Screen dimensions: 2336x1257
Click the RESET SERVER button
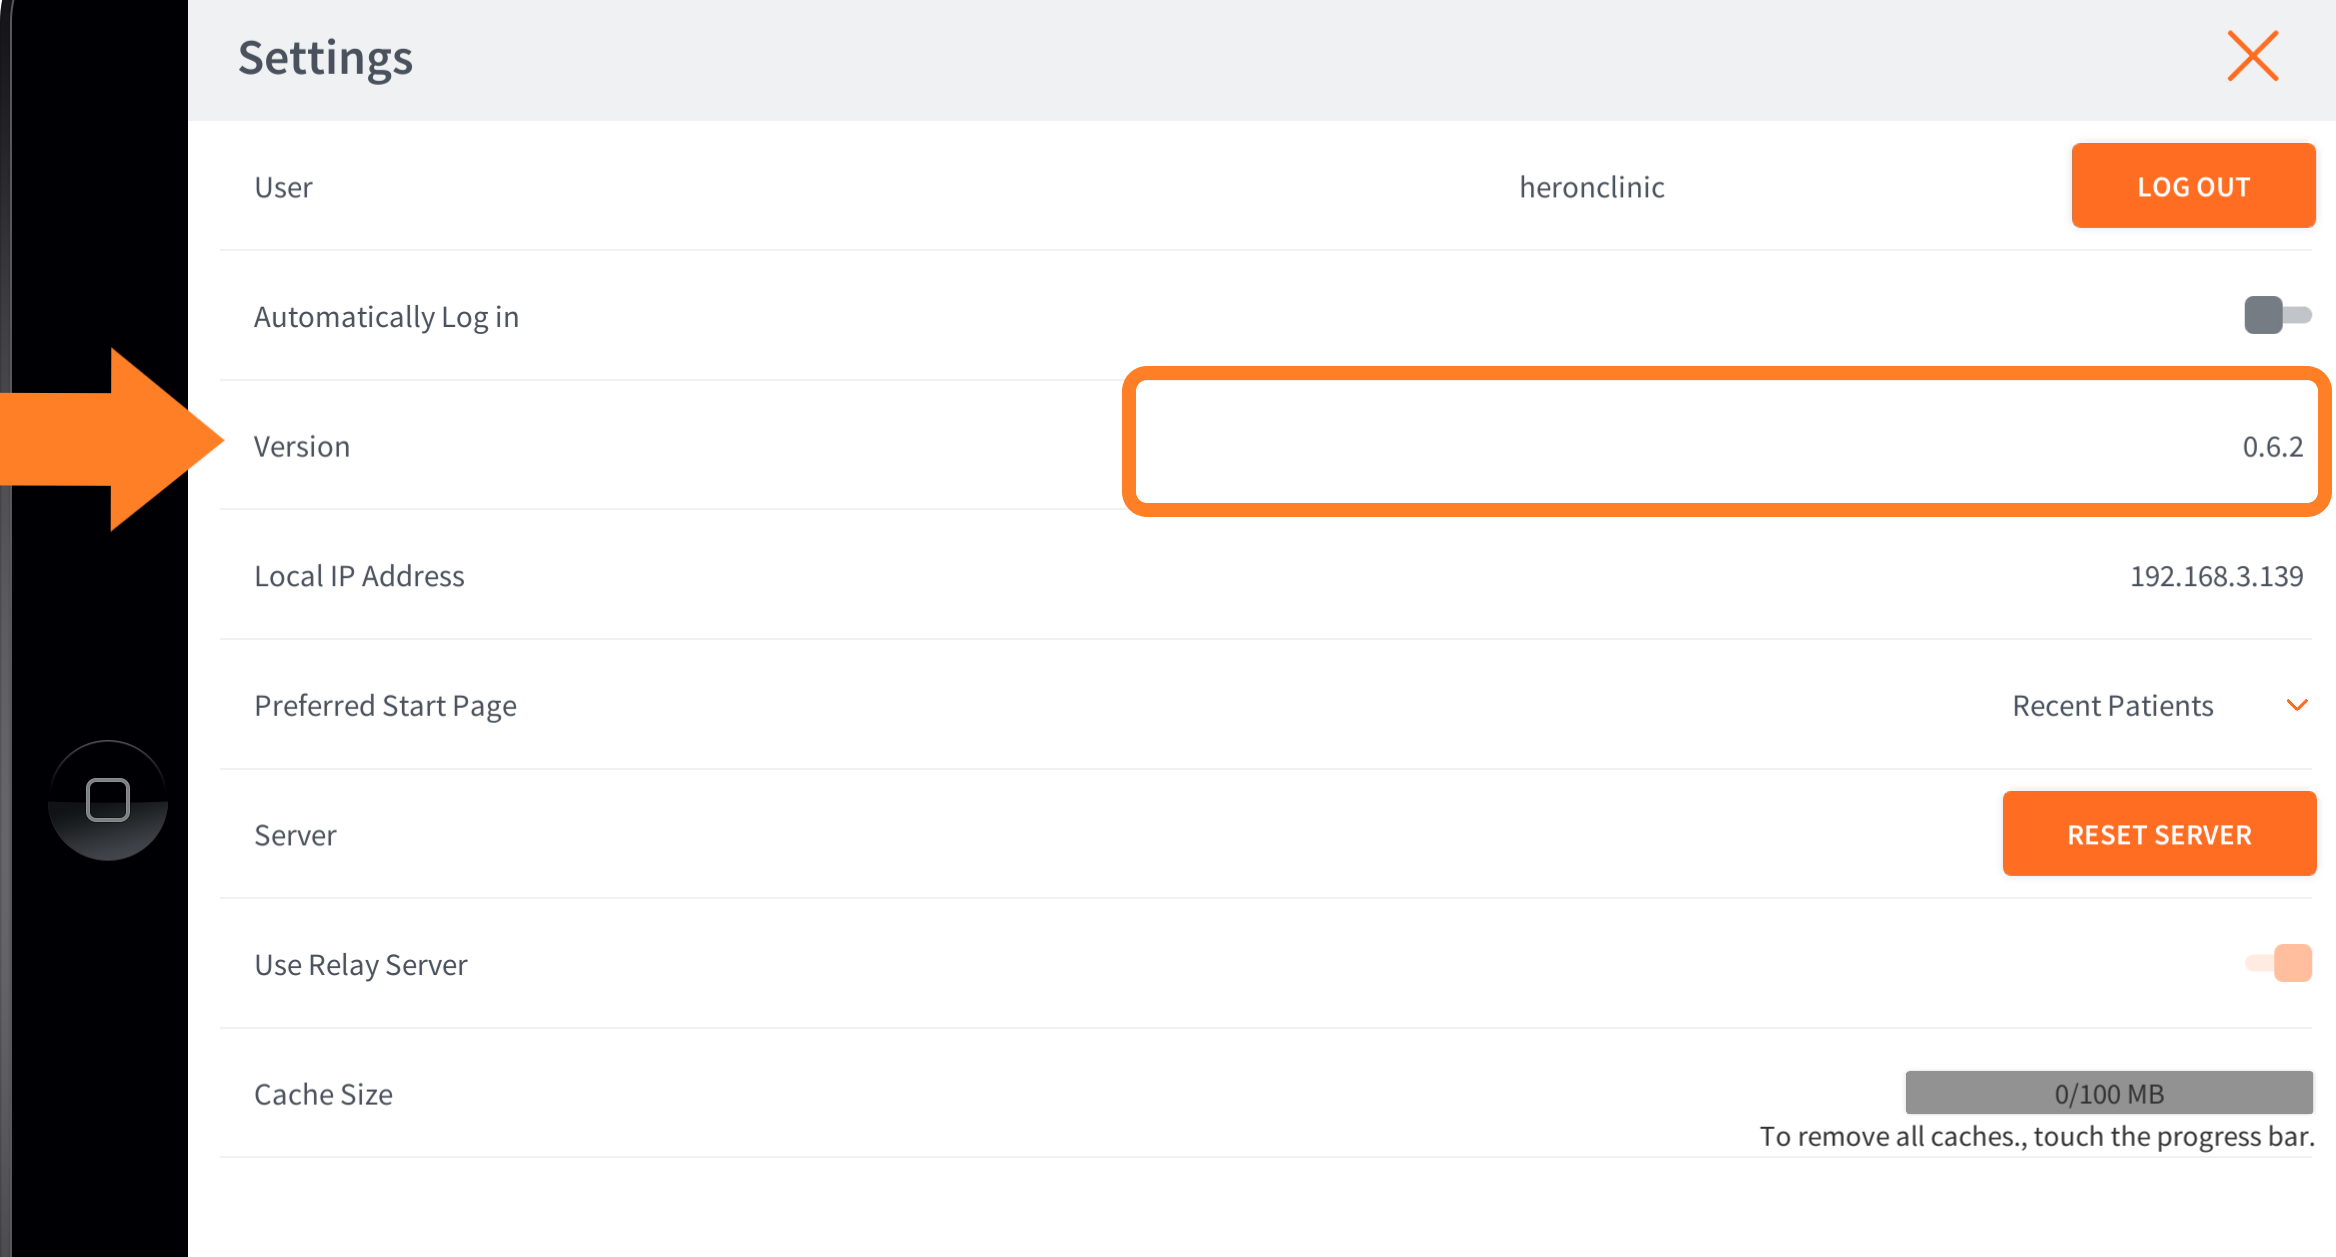(x=2158, y=834)
